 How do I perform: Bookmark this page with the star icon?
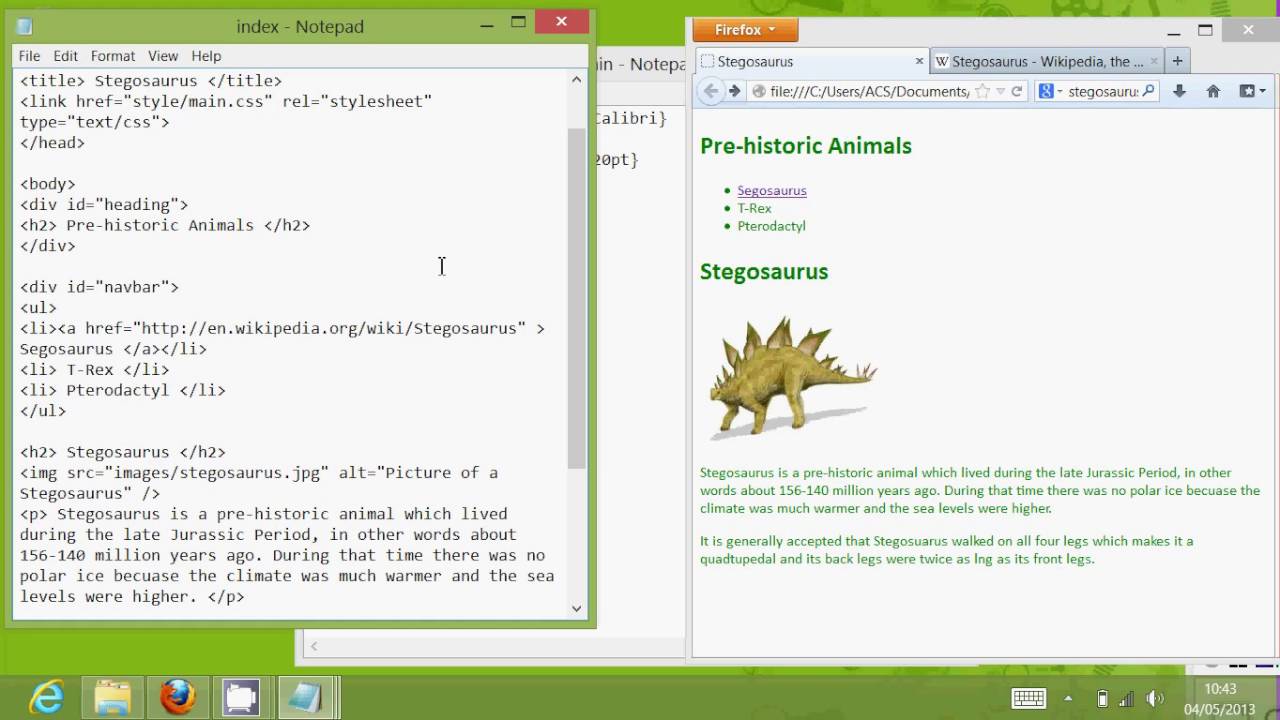[x=982, y=91]
